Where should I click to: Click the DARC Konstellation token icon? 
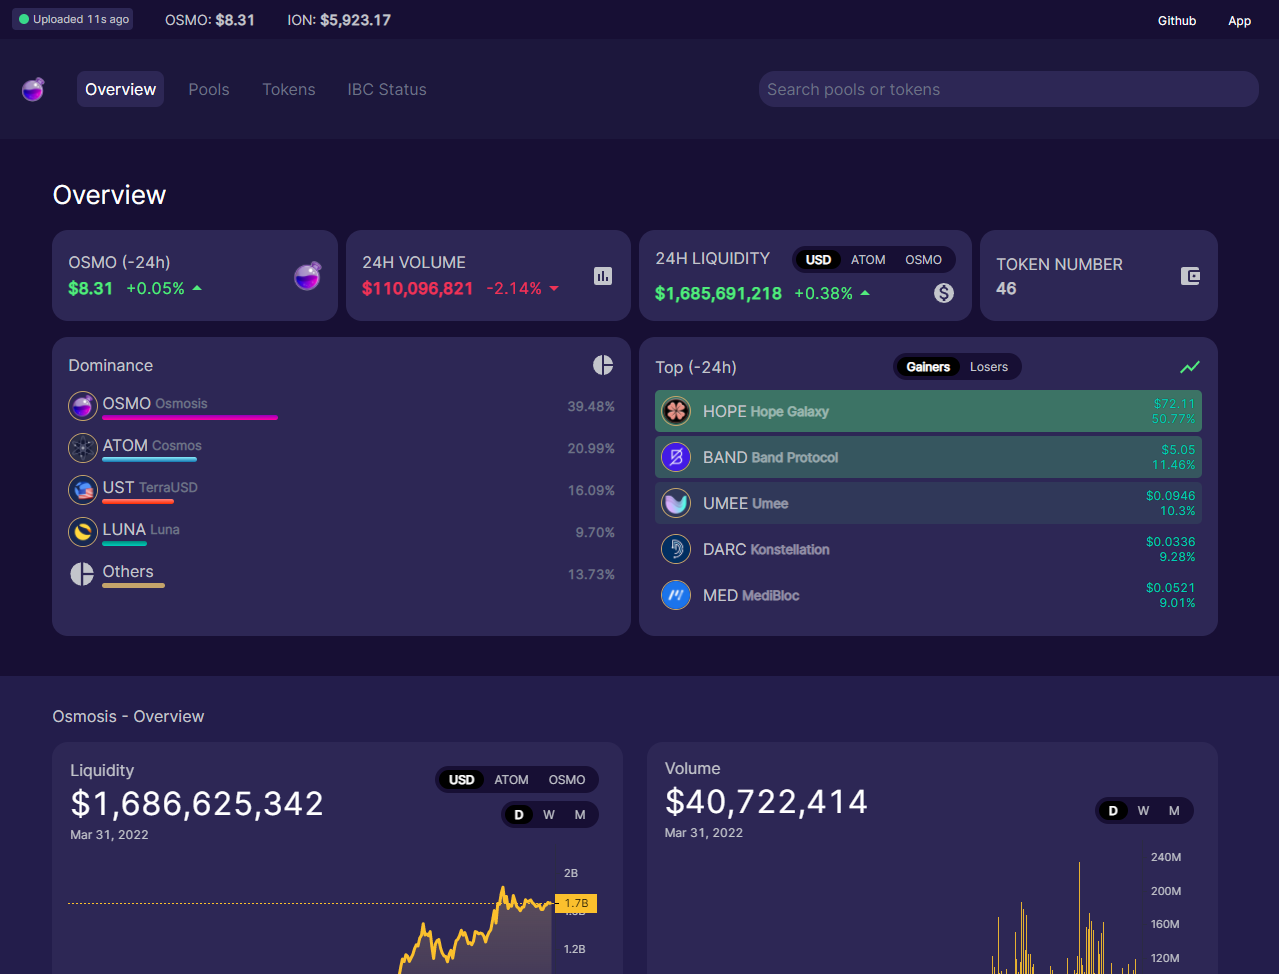click(676, 549)
